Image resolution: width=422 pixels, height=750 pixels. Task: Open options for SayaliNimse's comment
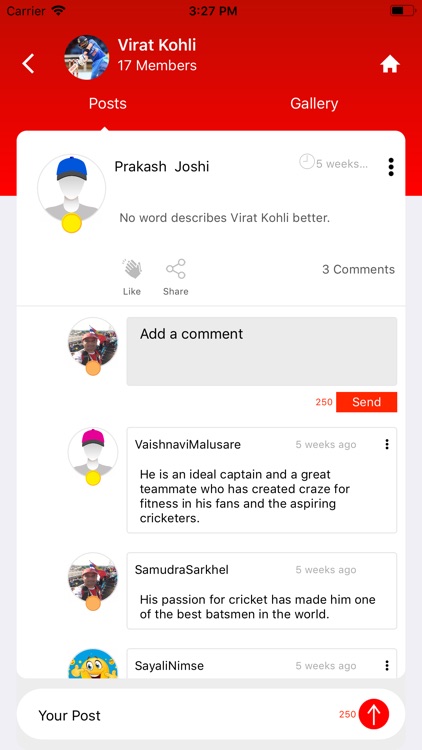pyautogui.click(x=387, y=665)
